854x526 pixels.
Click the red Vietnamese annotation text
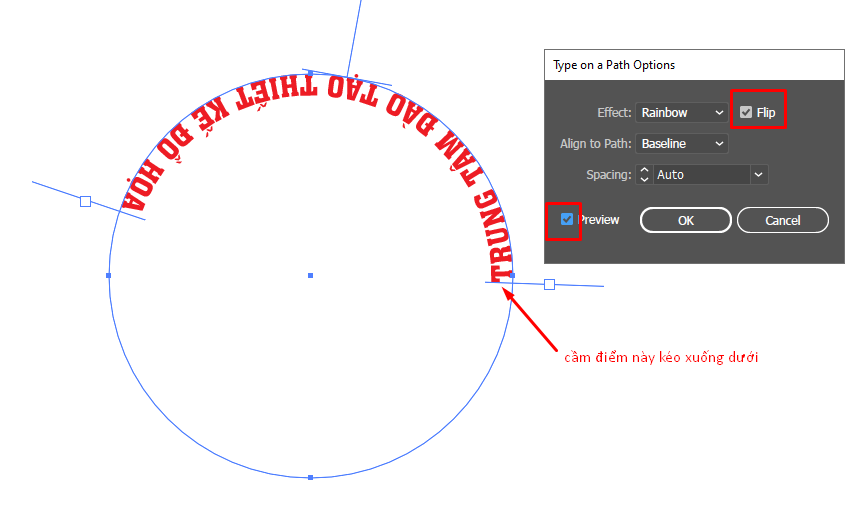click(661, 357)
